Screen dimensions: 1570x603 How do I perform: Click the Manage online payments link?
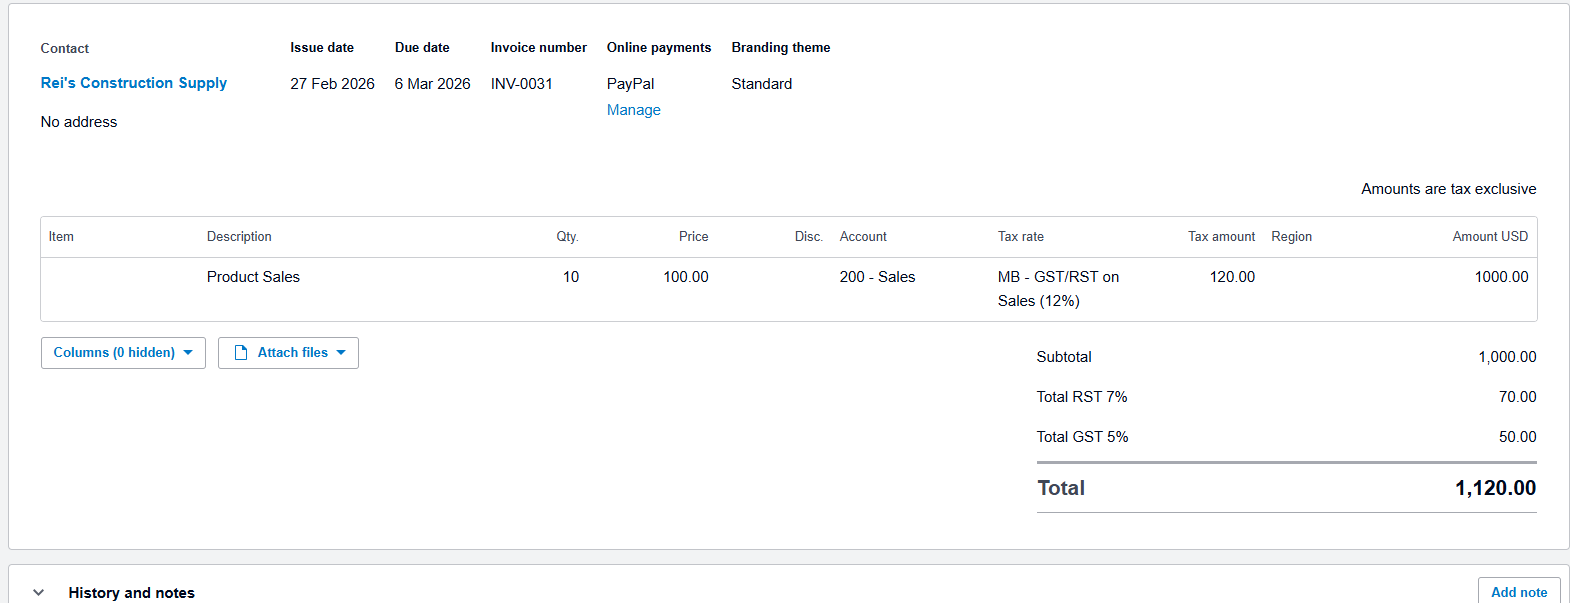click(x=633, y=110)
